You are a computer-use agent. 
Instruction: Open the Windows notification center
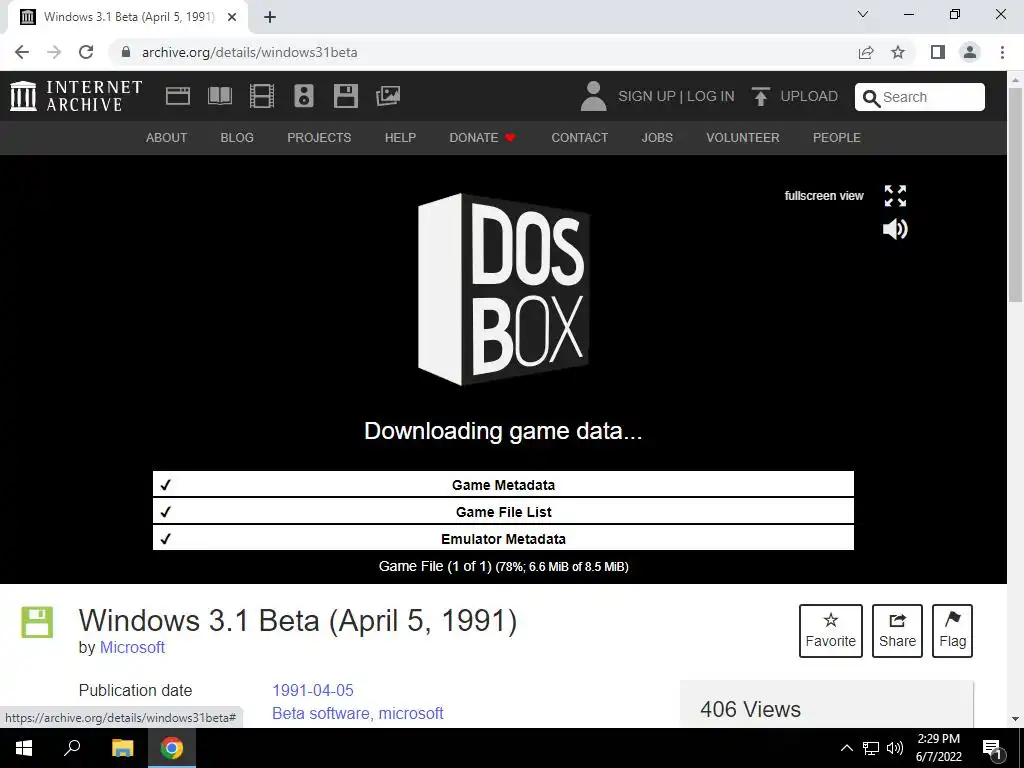point(993,748)
